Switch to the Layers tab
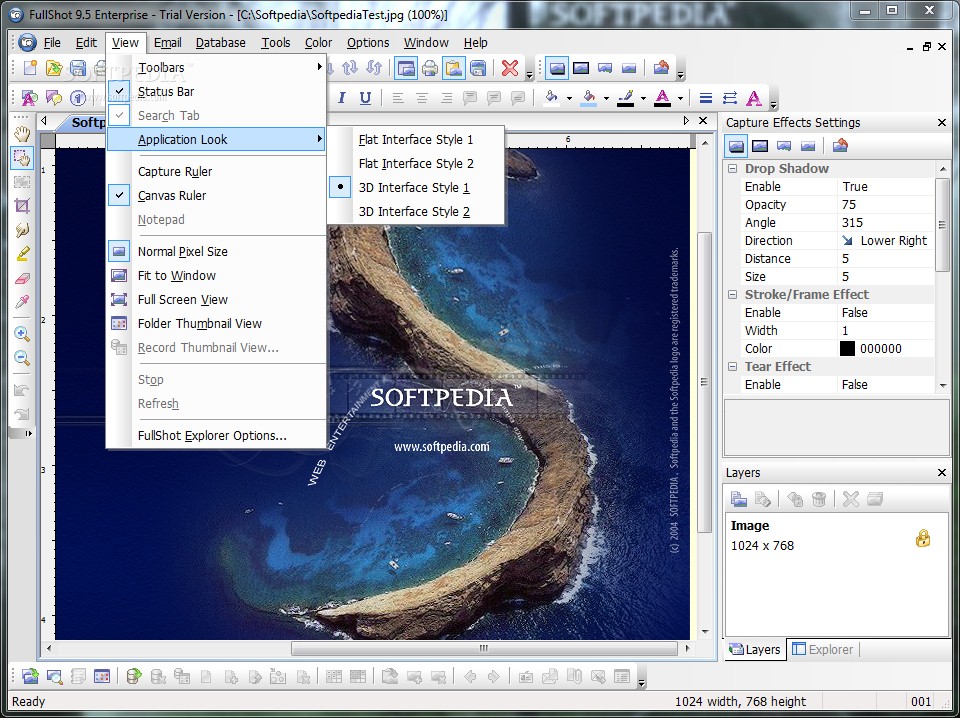 tap(754, 649)
